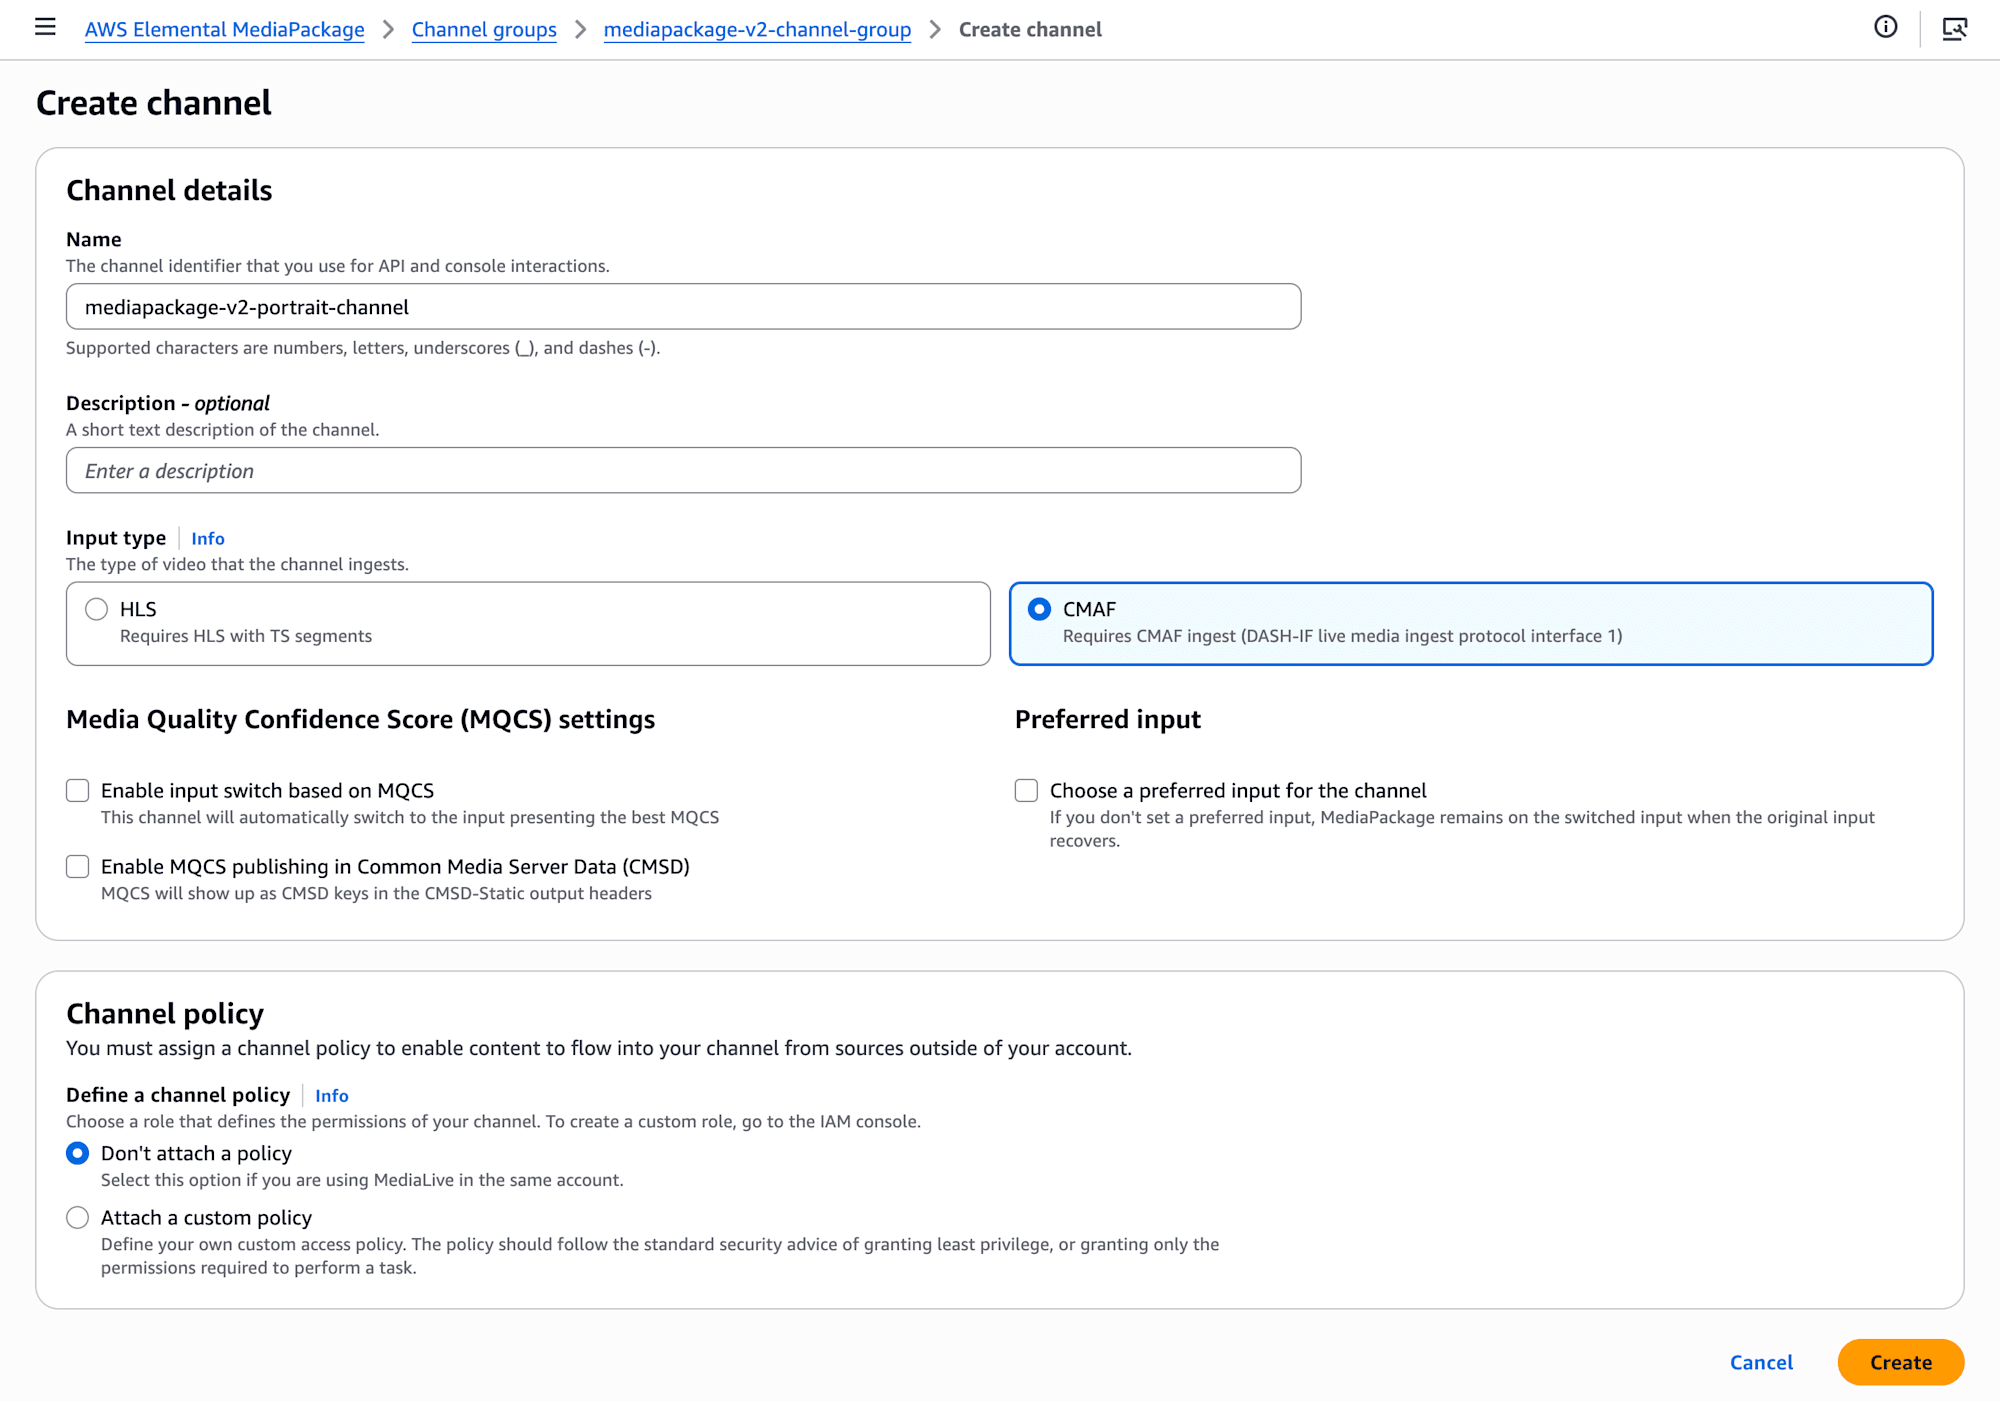Click the Create channel breadcrumb text
Viewport: 2000px width, 1401px height.
coord(1029,29)
